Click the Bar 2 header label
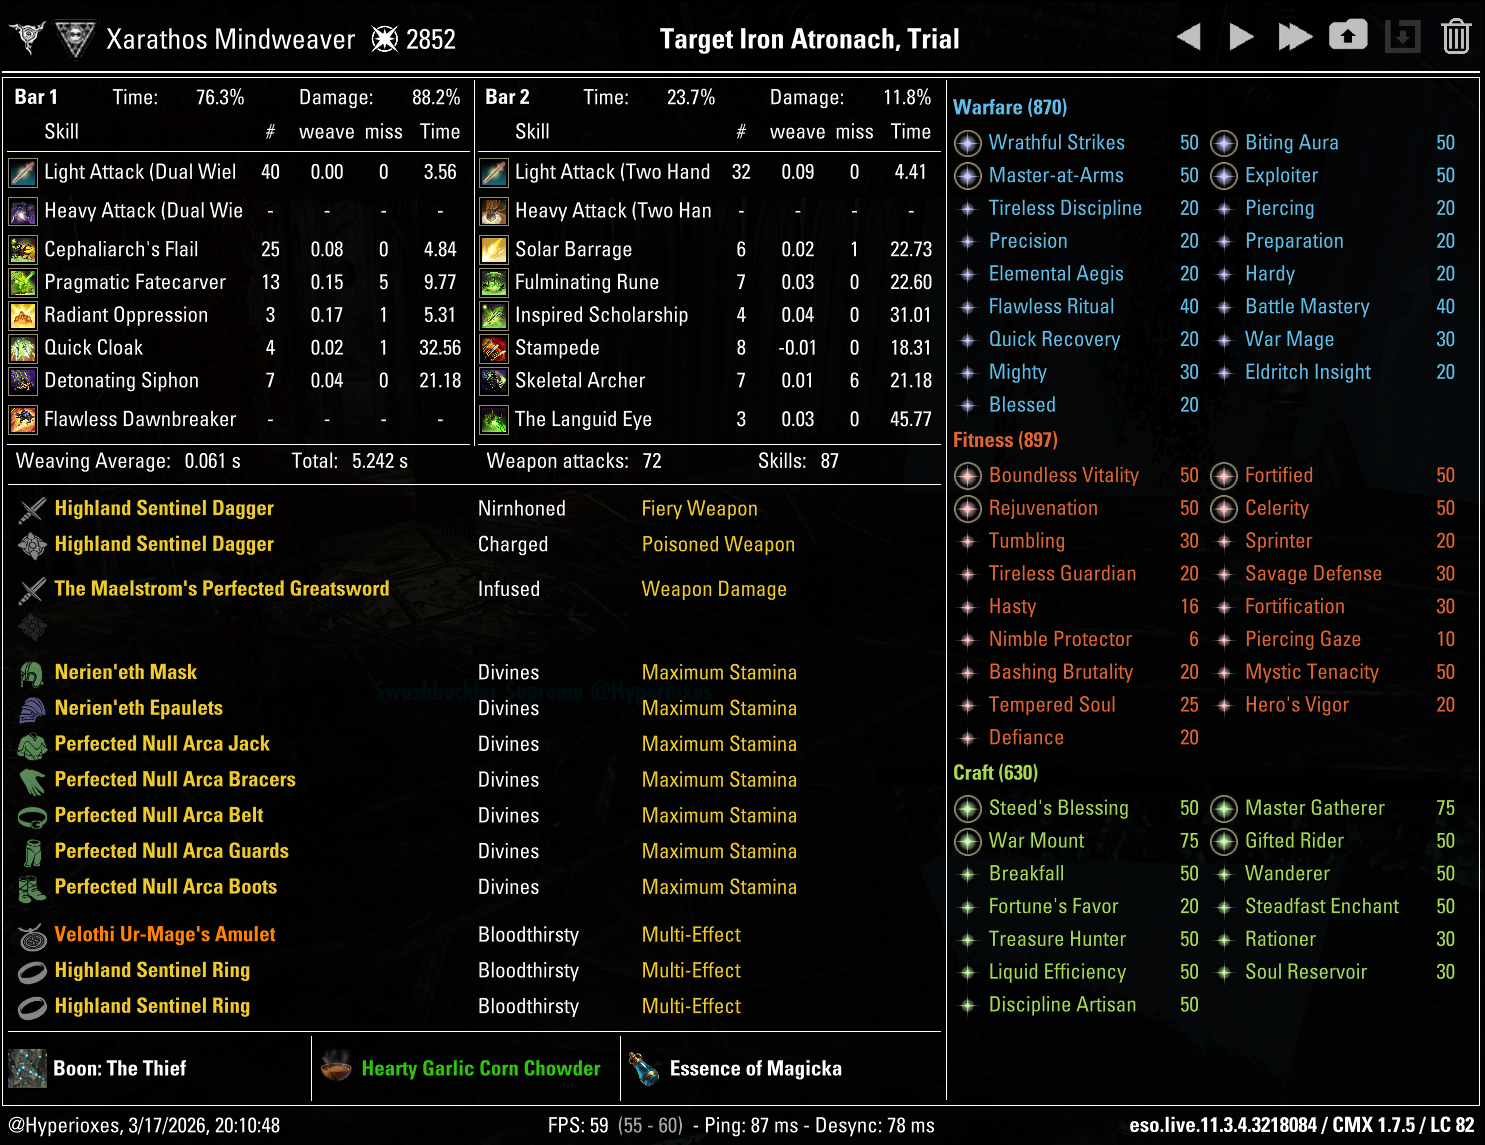The image size is (1485, 1145). [x=507, y=97]
